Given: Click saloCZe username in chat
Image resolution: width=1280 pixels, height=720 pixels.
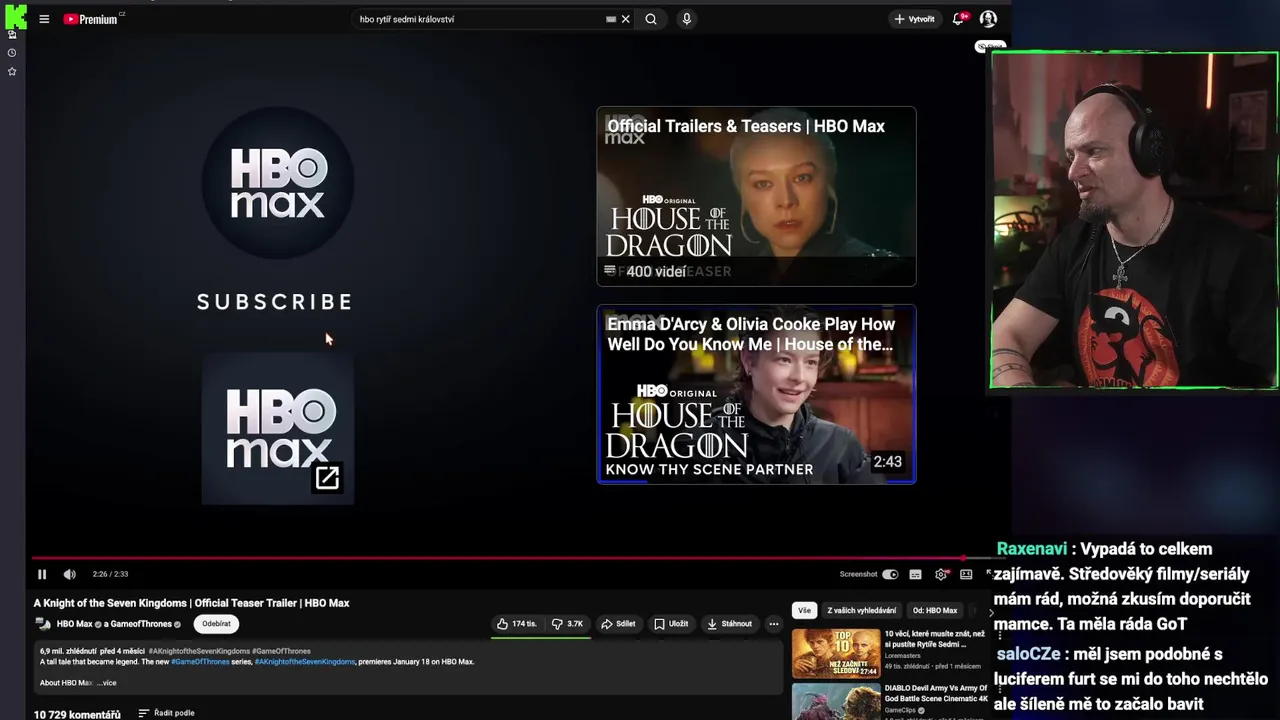Looking at the screenshot, I should tap(1028, 654).
